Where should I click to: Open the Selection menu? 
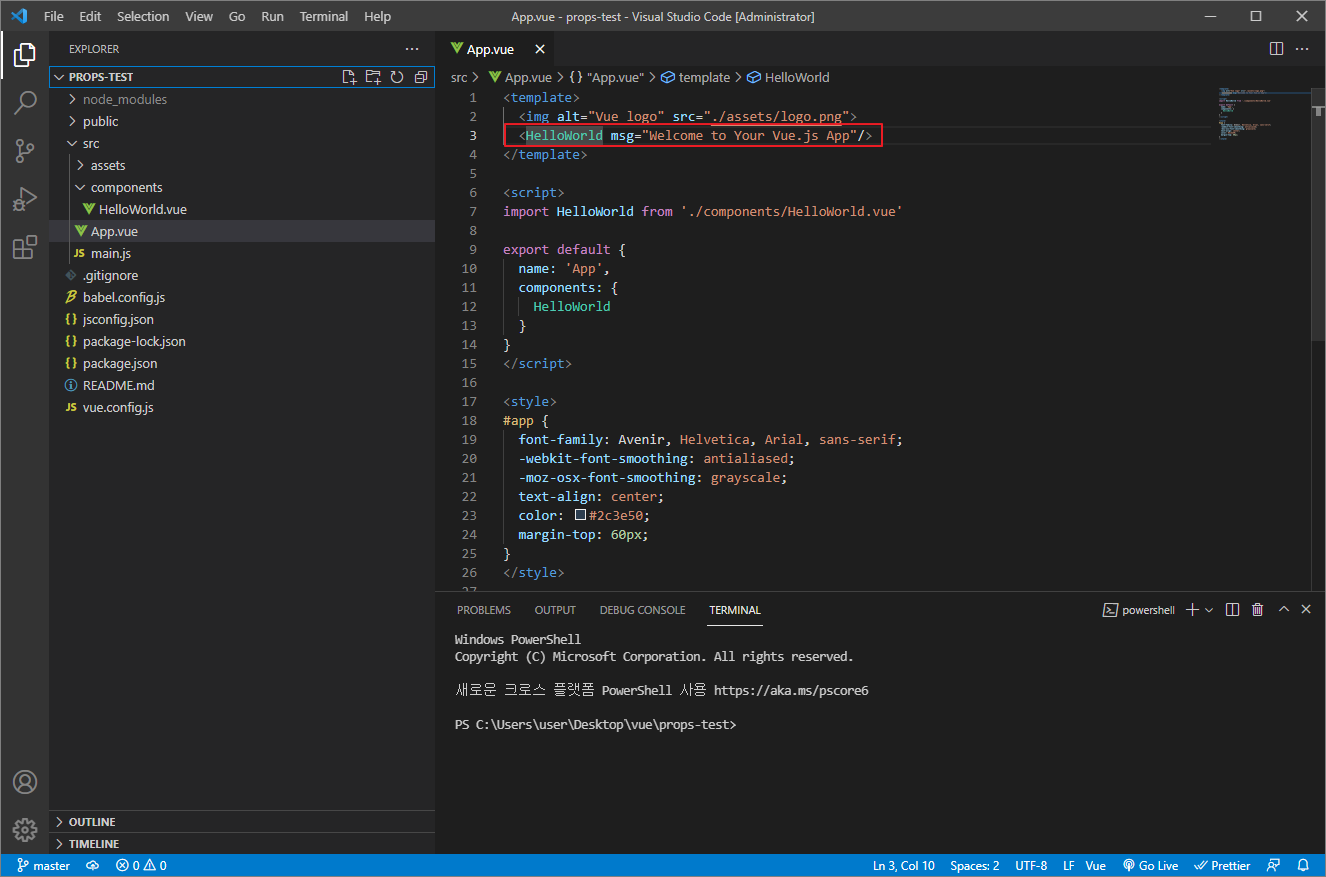click(x=143, y=17)
